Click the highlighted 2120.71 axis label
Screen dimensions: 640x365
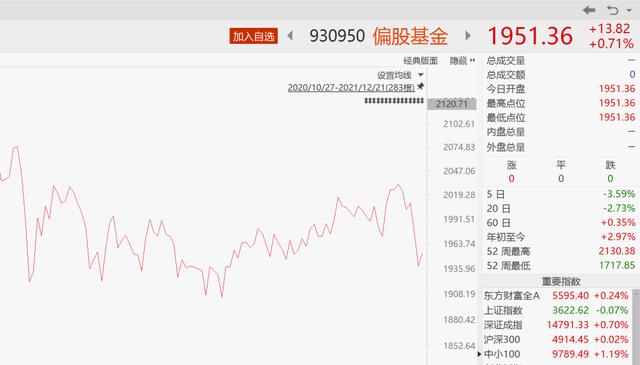(451, 104)
